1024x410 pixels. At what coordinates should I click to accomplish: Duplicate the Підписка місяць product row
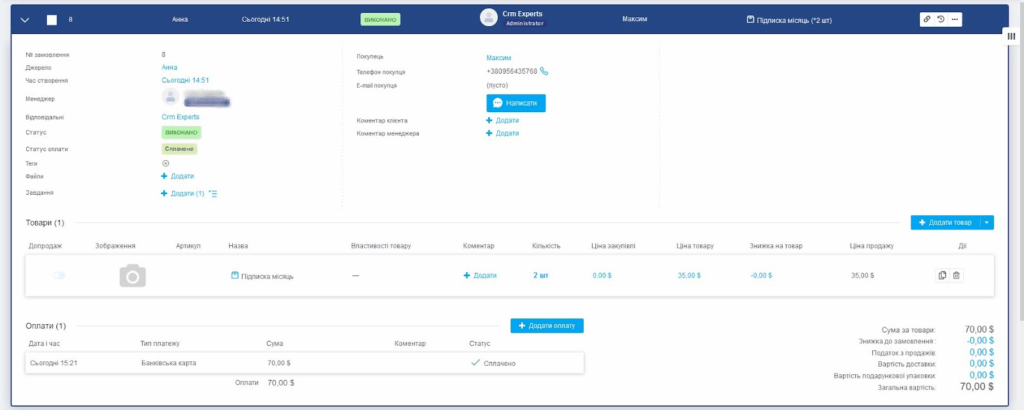pyautogui.click(x=942, y=275)
